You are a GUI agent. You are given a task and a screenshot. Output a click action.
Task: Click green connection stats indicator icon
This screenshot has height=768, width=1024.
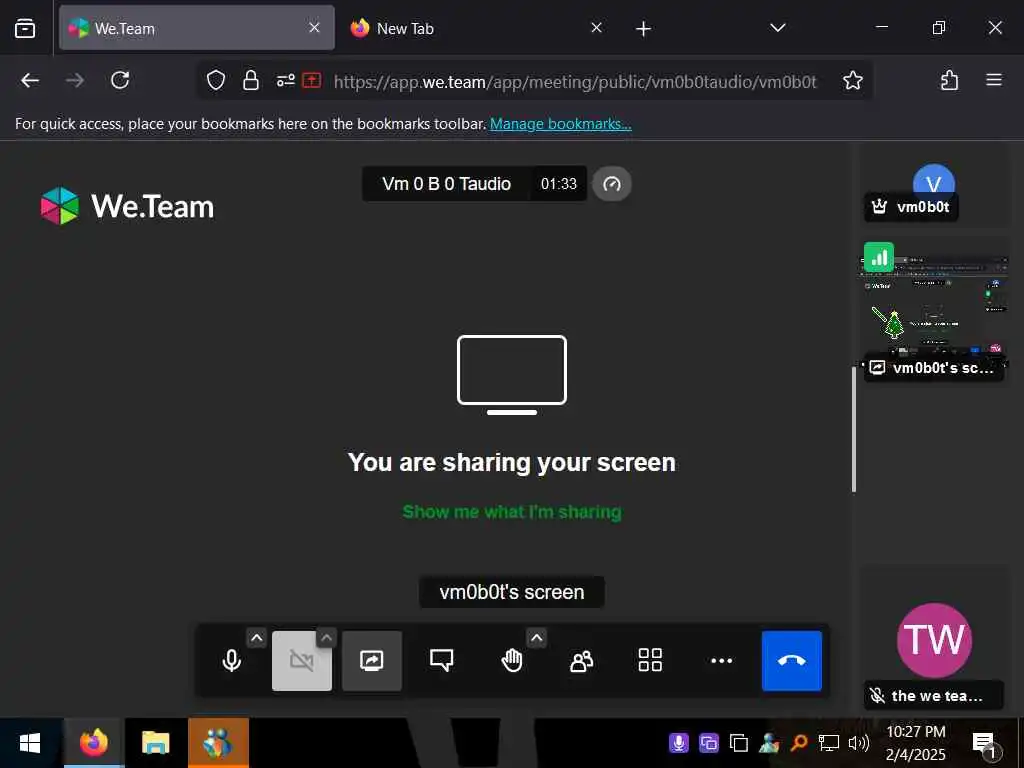(x=879, y=257)
